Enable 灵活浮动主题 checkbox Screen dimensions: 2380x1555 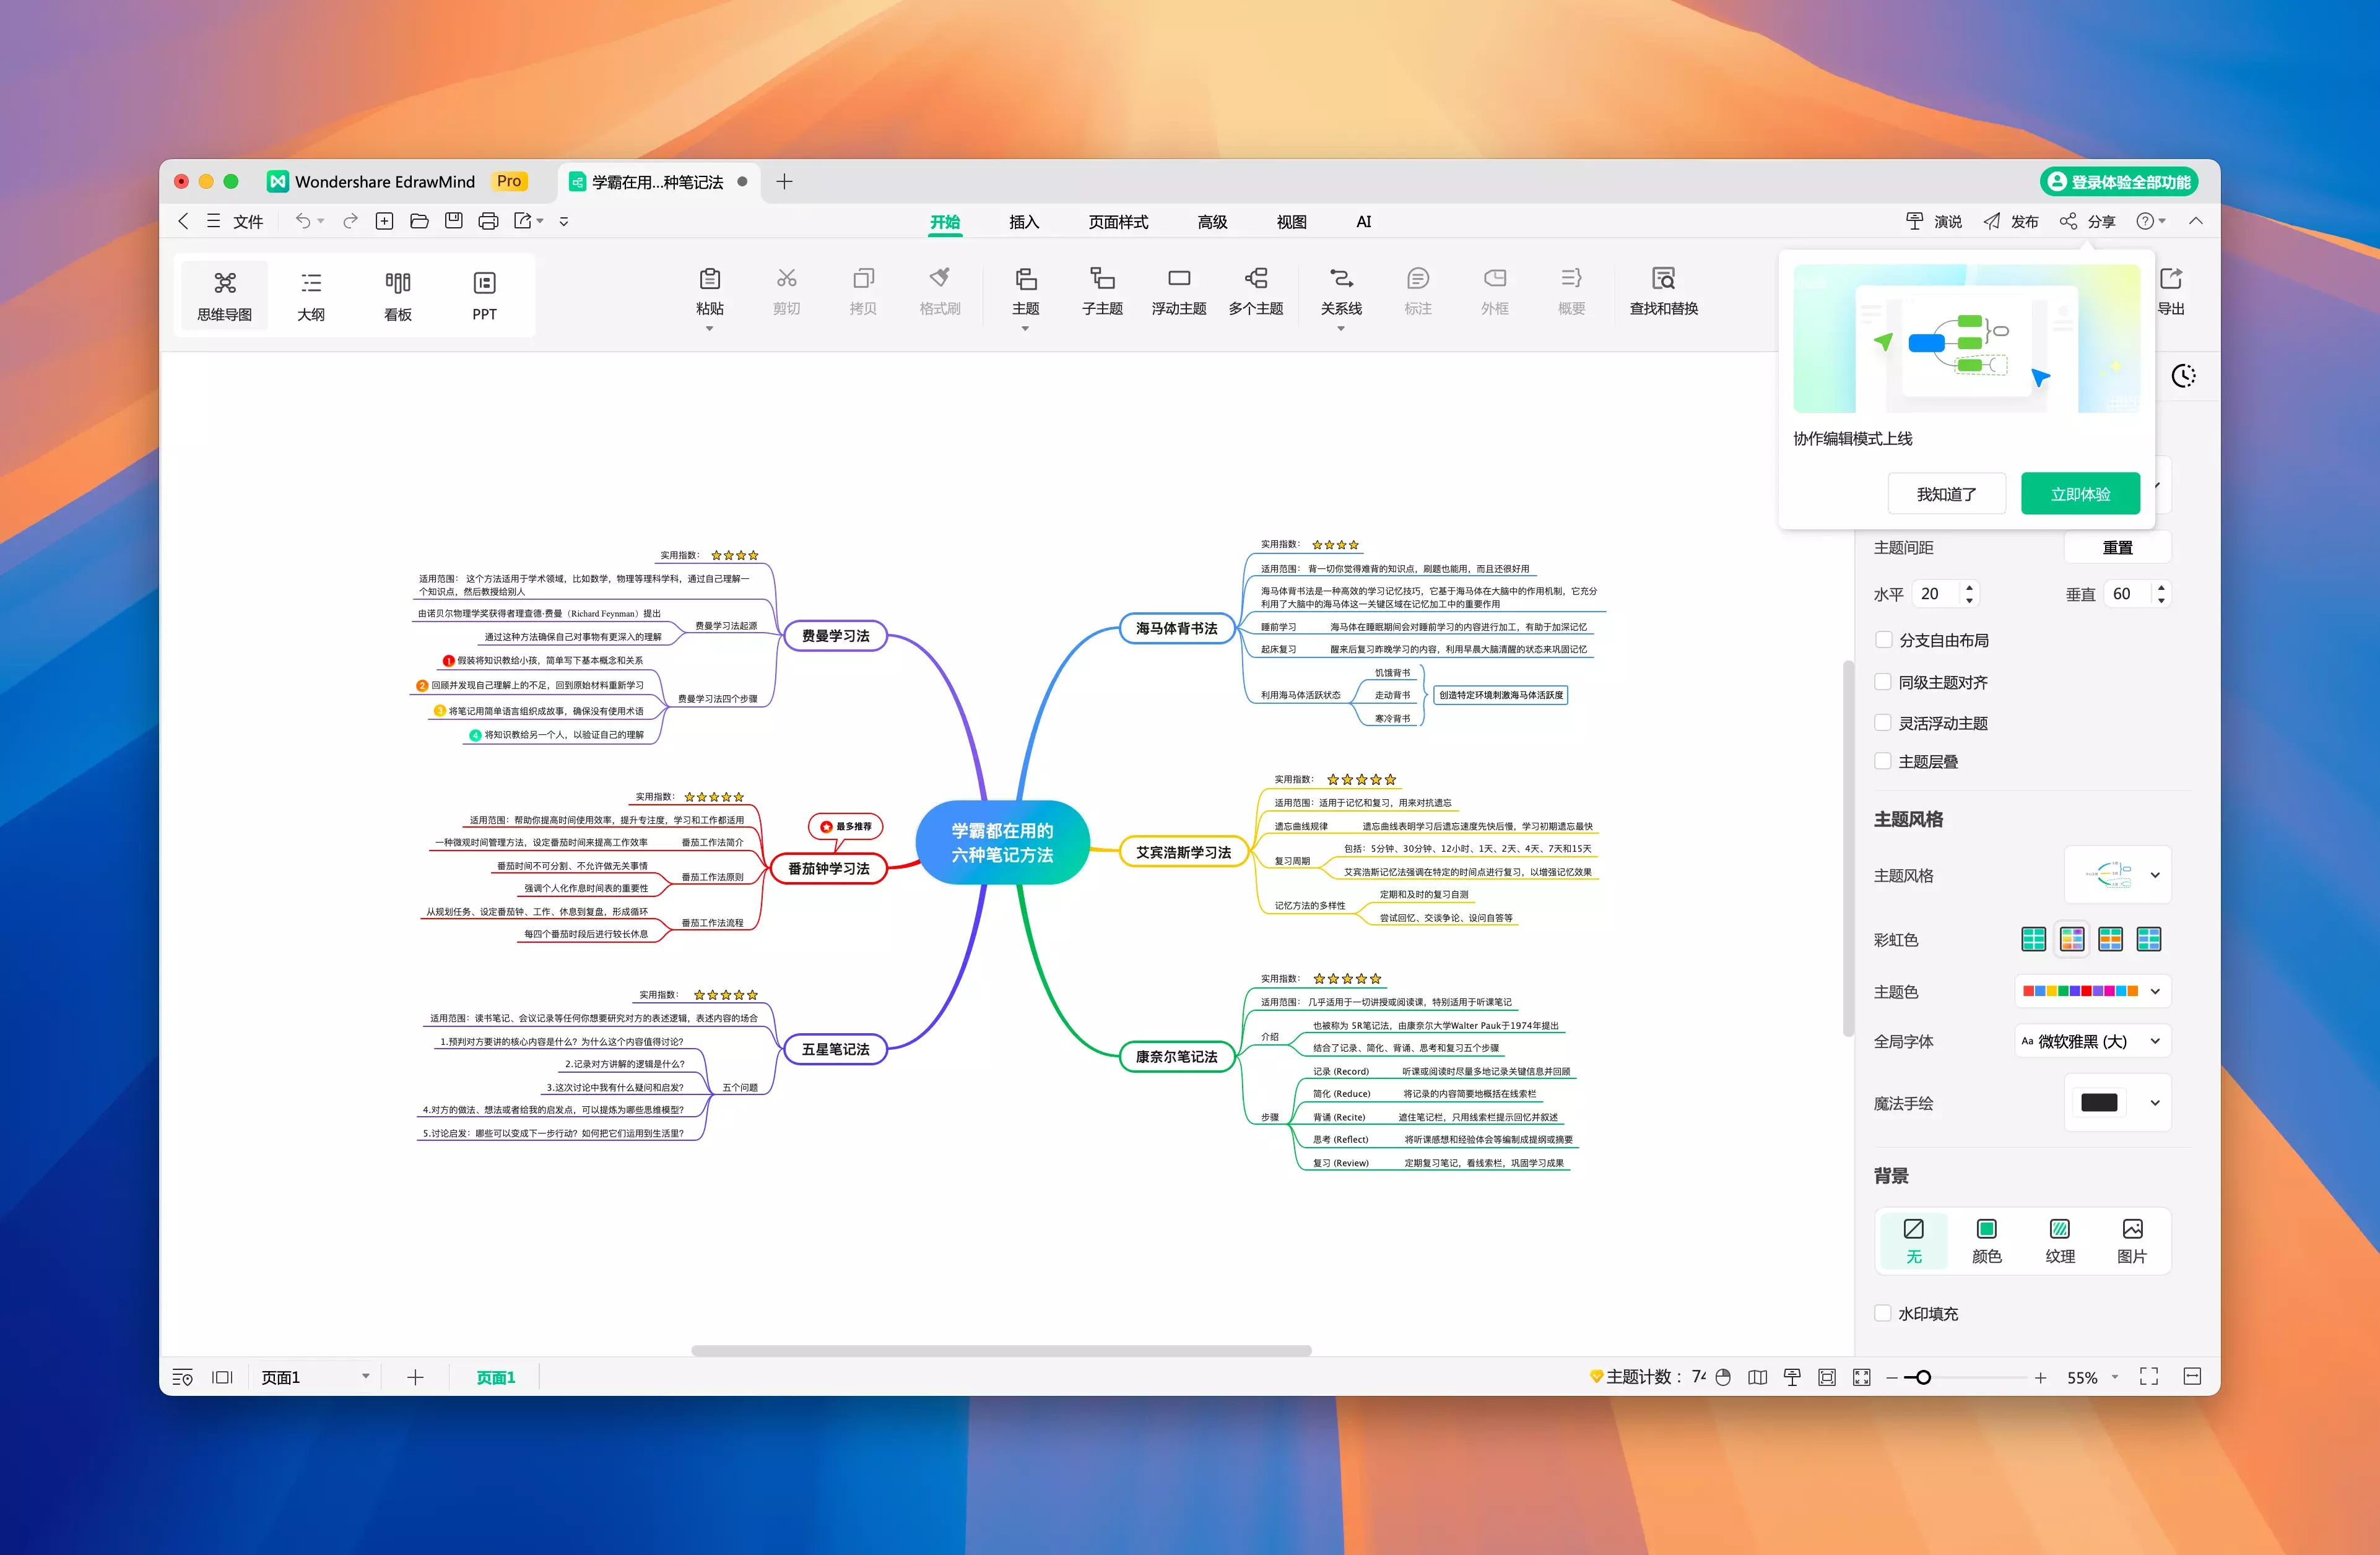[1883, 723]
